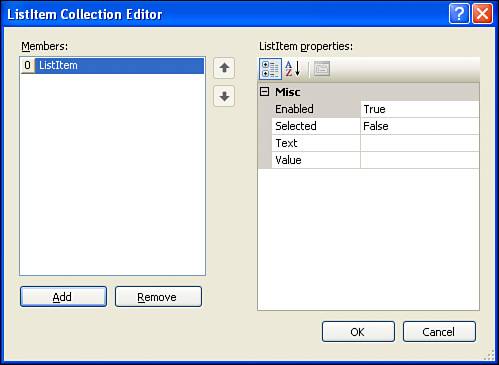
Task: Confirm changes with OK
Action: [x=358, y=332]
